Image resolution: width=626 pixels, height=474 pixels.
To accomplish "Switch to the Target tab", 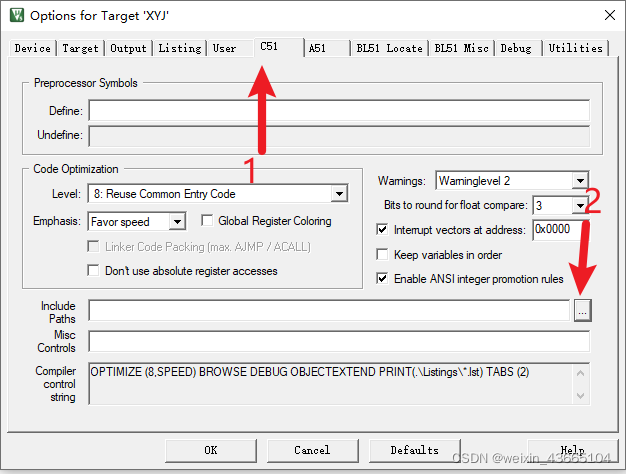I will (x=80, y=48).
